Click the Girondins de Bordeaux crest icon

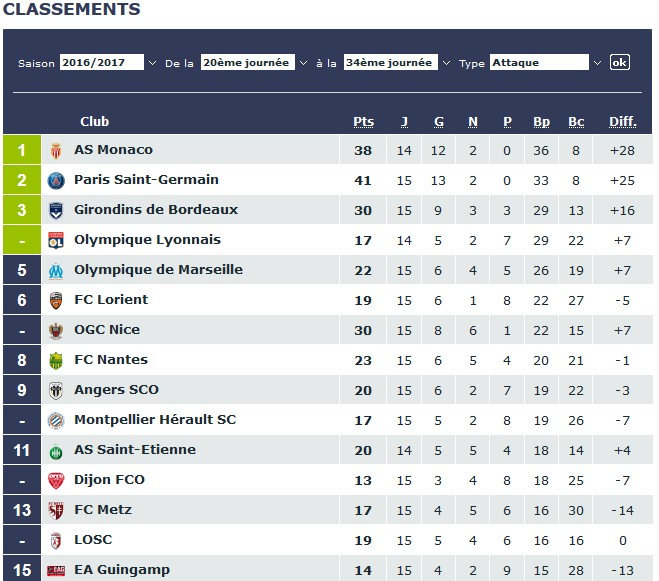56,210
